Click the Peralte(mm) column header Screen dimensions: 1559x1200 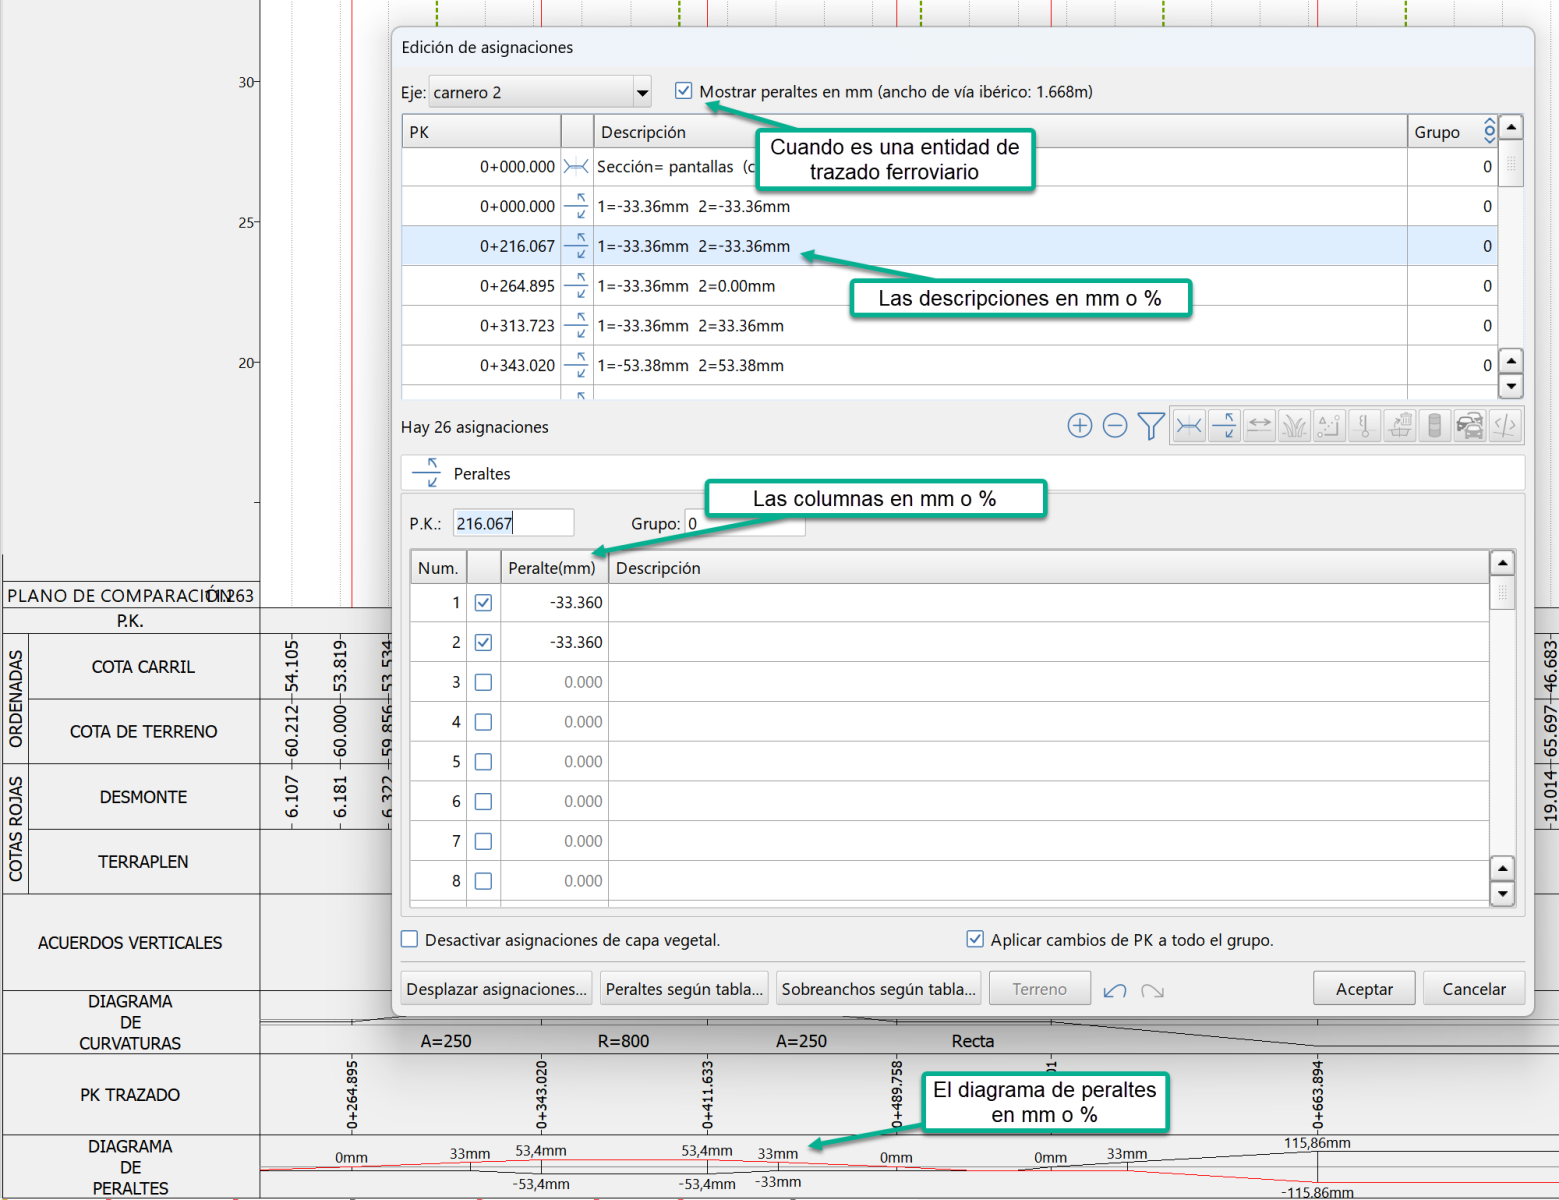pos(554,568)
